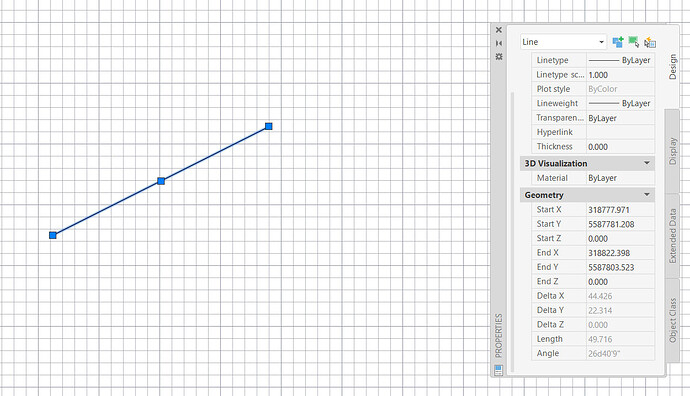690x396 pixels.
Task: Click the empty Hyperlink field
Action: pos(620,132)
